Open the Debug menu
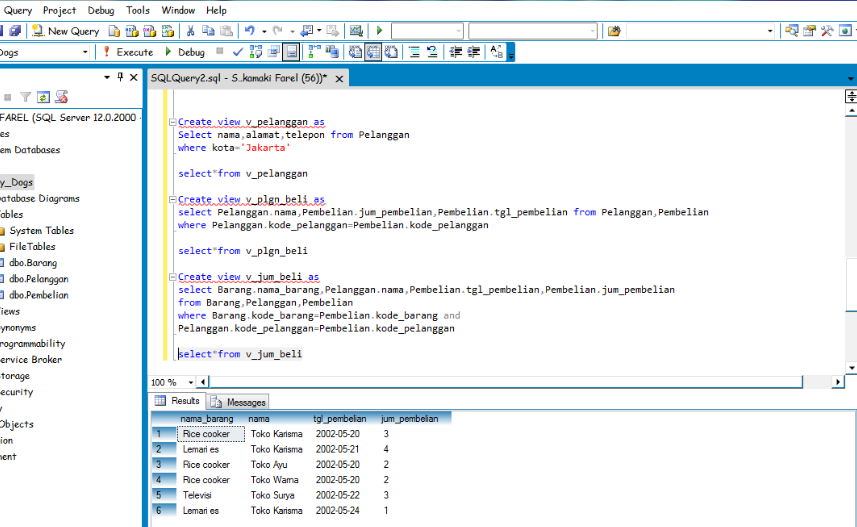Image resolution: width=857 pixels, height=527 pixels. pyautogui.click(x=101, y=10)
